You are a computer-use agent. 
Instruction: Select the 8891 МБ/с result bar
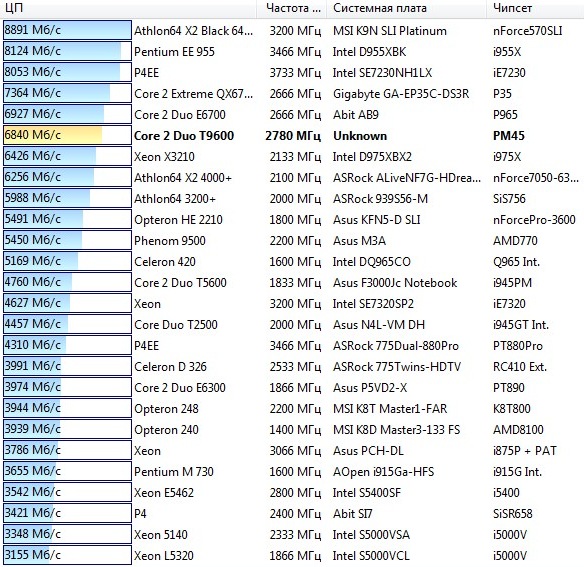tap(67, 30)
